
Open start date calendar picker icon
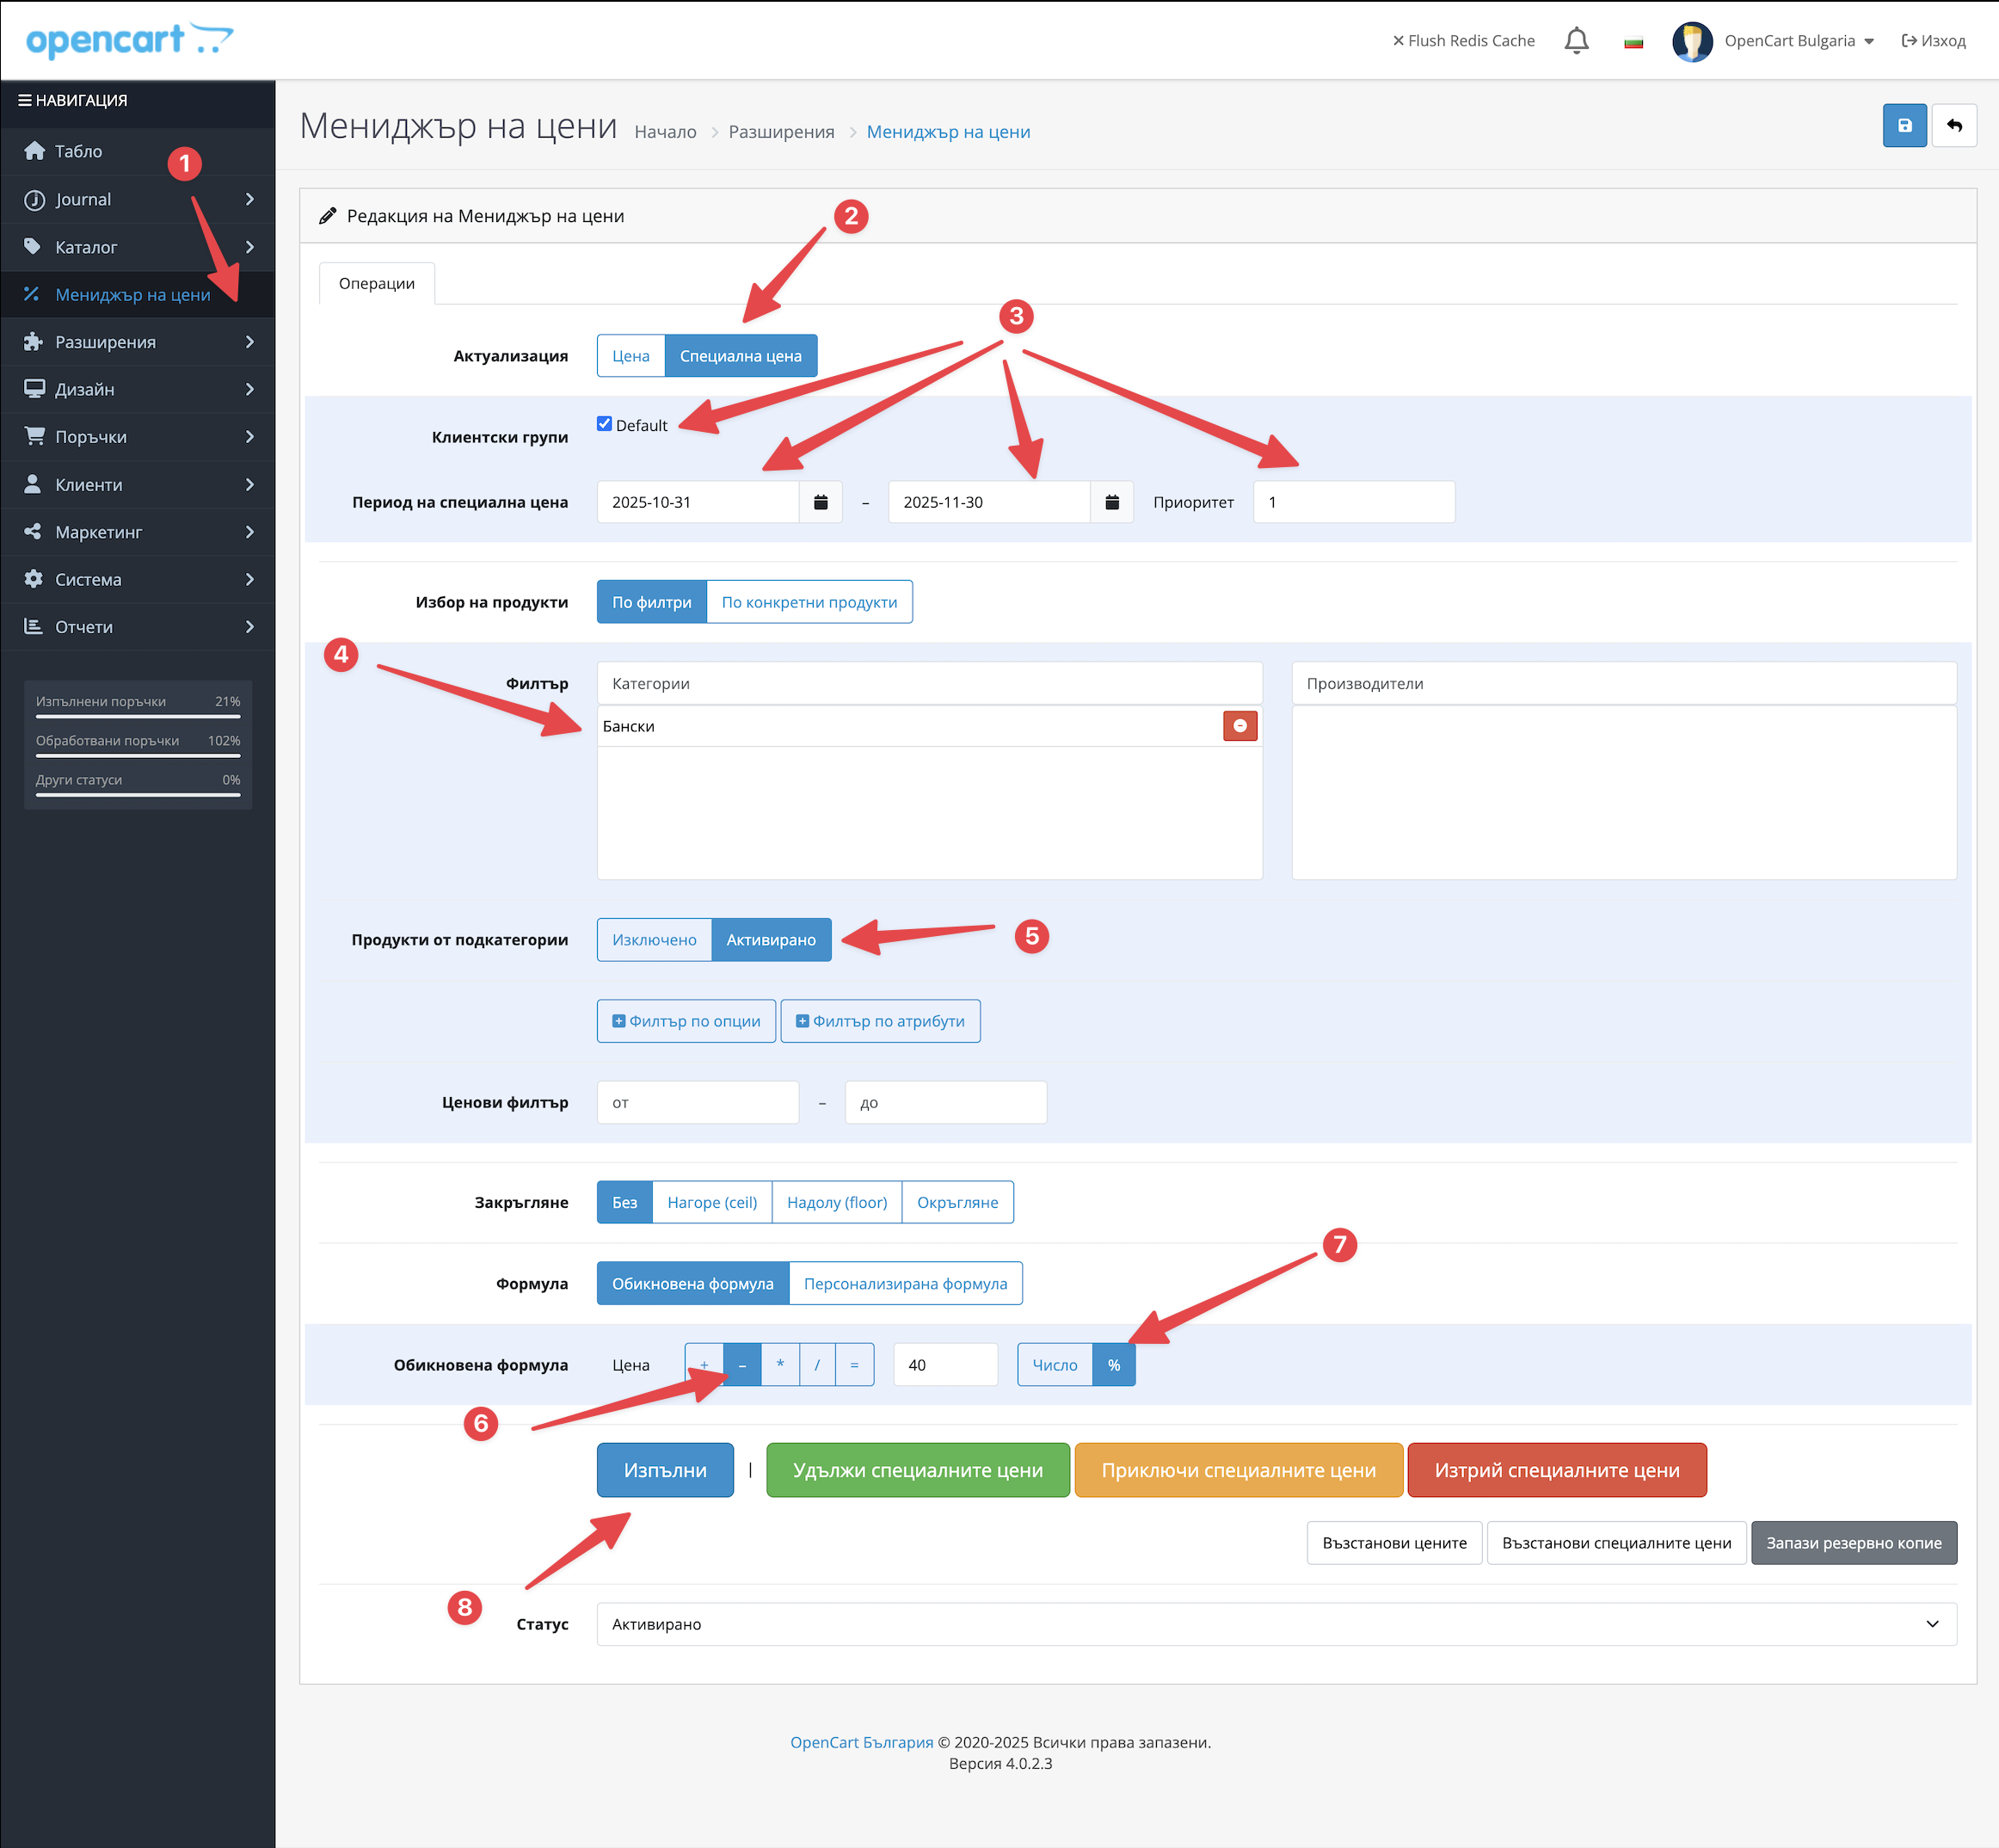[x=820, y=502]
